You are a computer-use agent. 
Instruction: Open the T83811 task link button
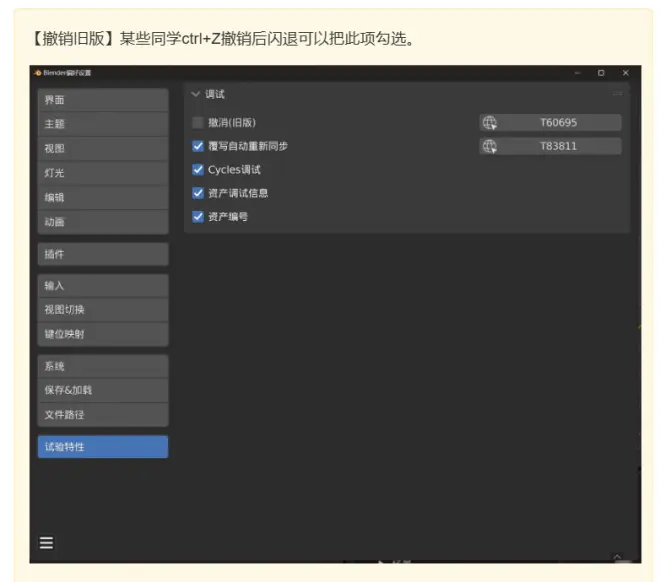(559, 146)
